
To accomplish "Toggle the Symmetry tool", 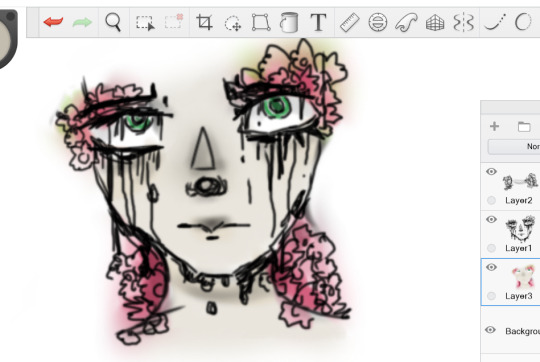I will 464,22.
